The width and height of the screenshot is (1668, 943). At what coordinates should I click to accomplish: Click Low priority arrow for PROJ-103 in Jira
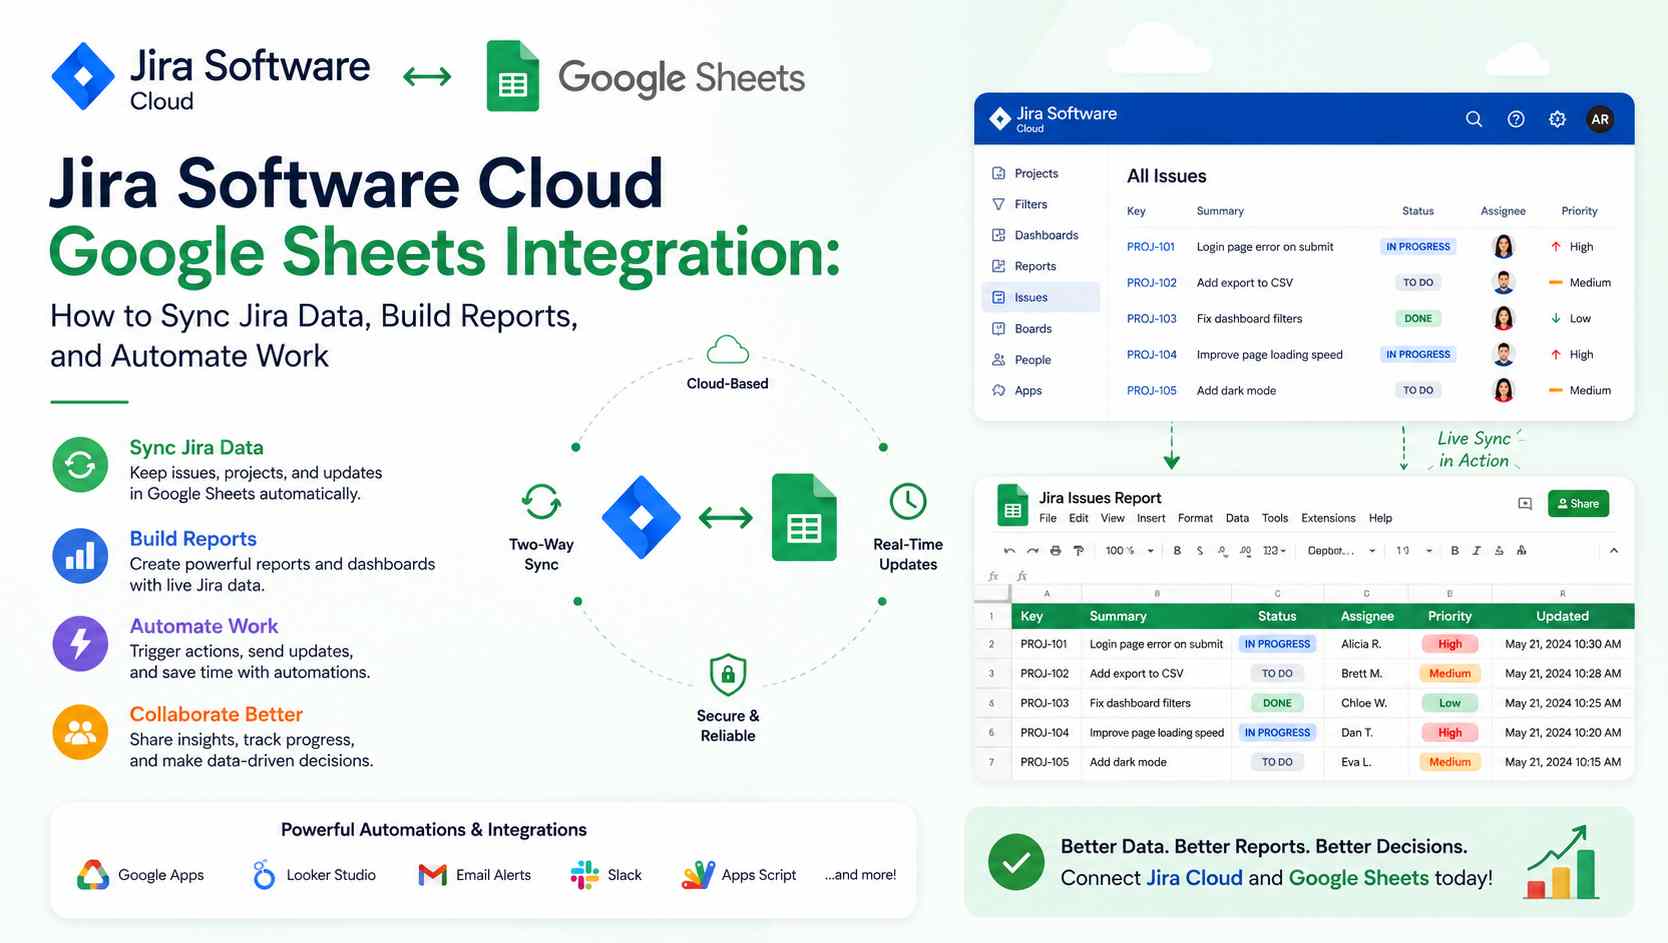click(1556, 318)
